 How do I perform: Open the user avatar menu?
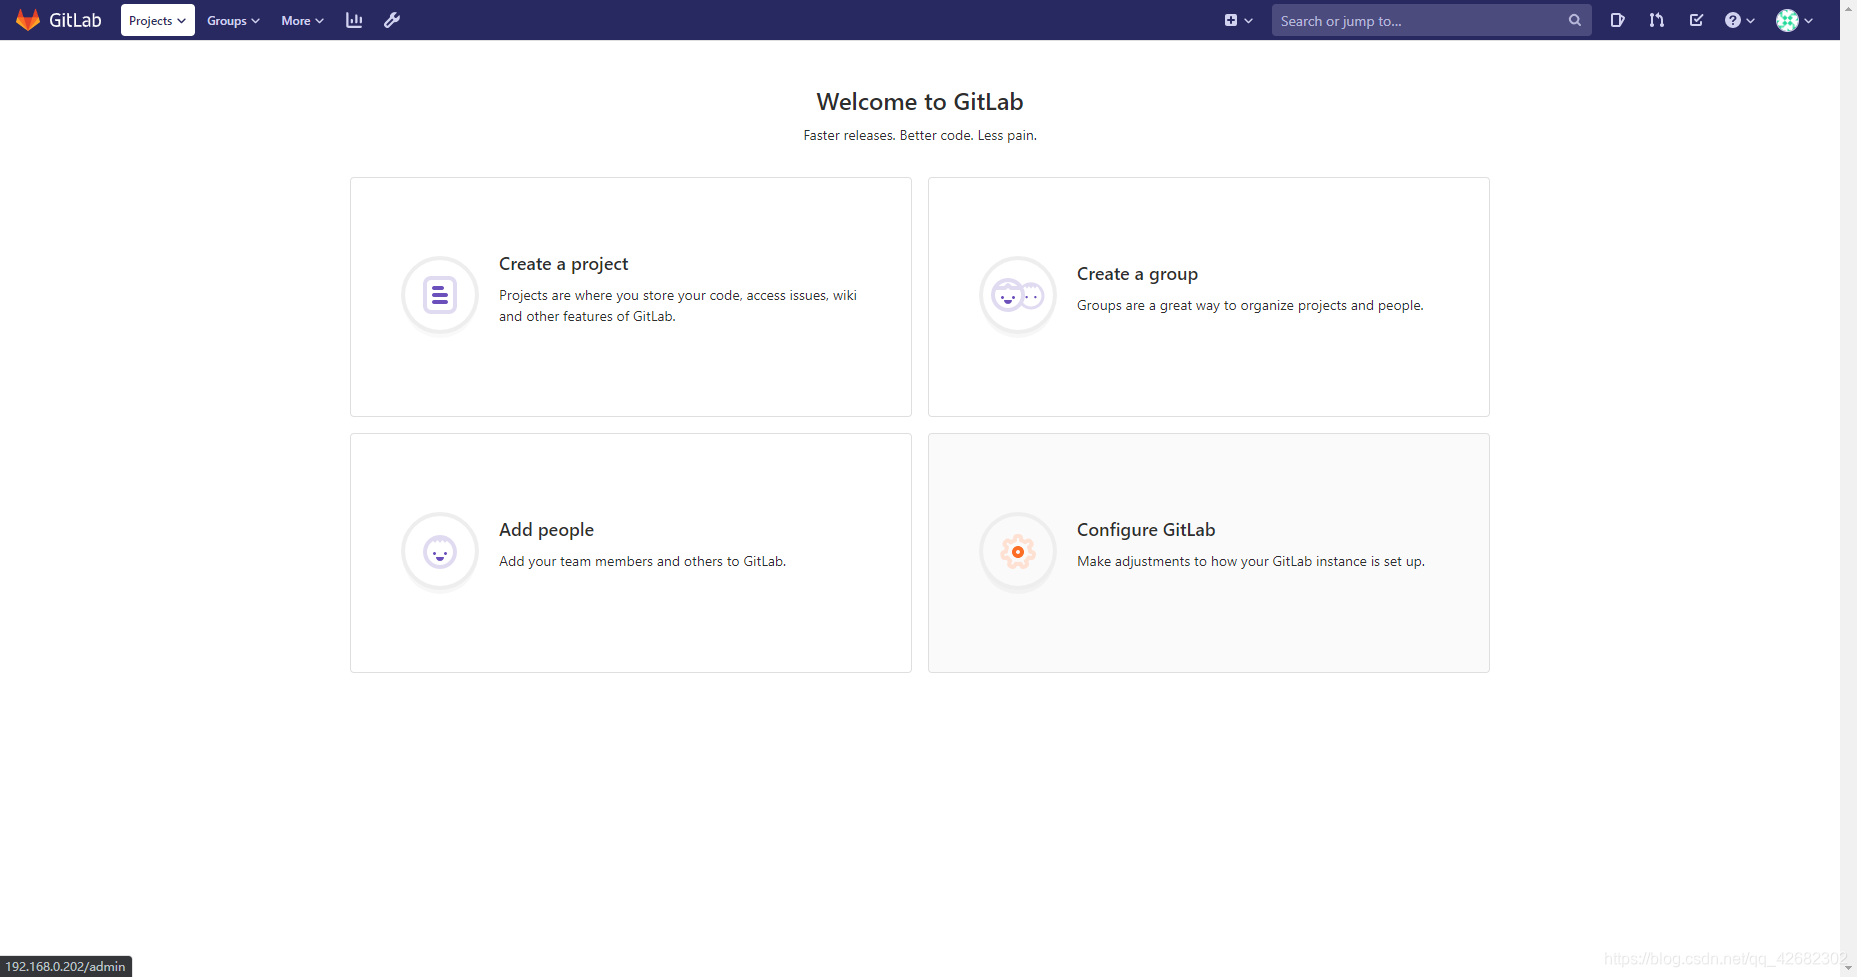(1794, 20)
